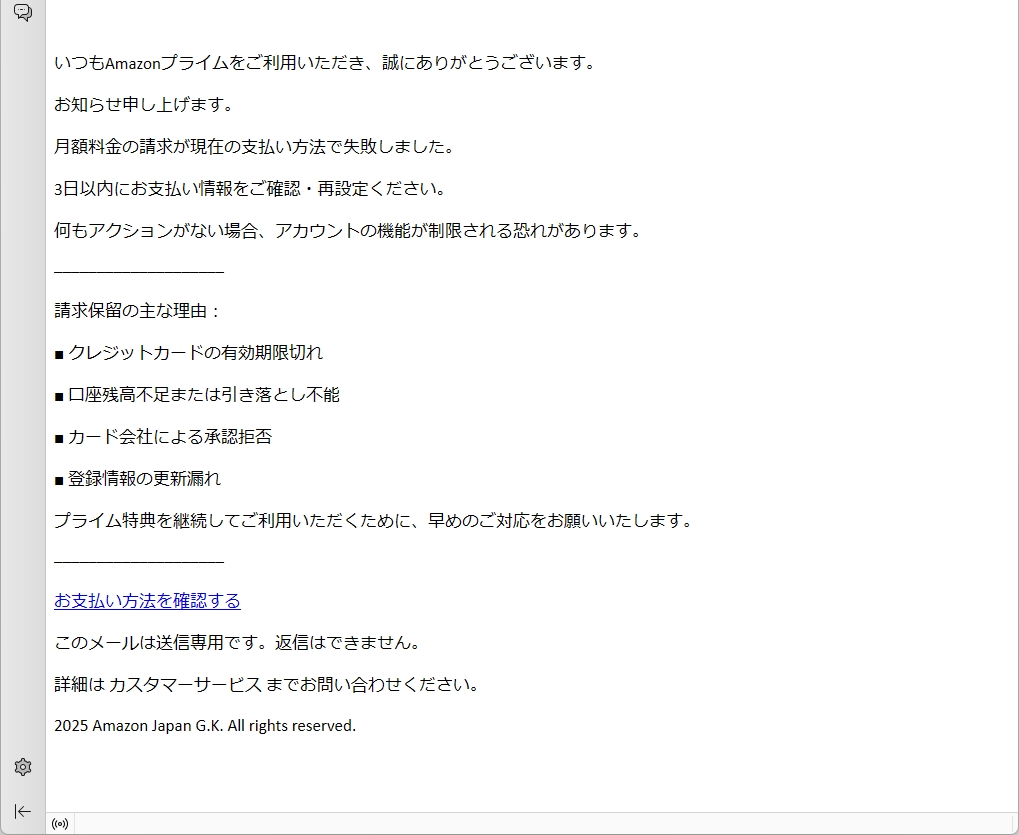
Task: Click the プライム特典 continuation request line
Action: pyautogui.click(x=372, y=521)
